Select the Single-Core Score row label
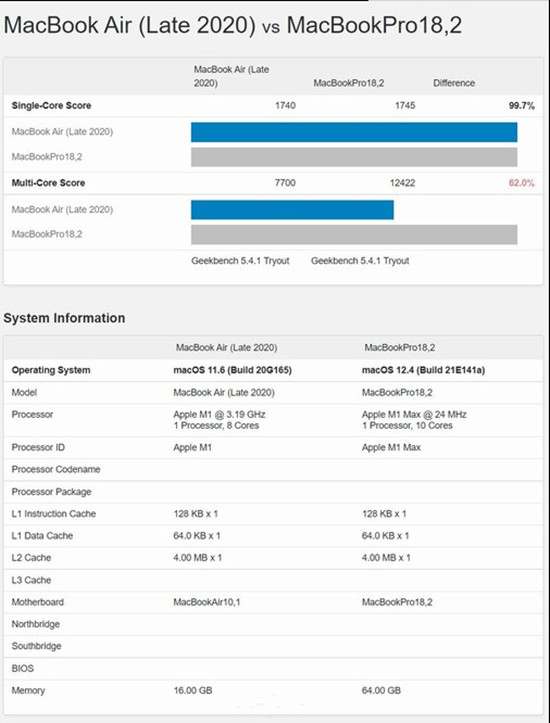This screenshot has height=723, width=550. (51, 106)
